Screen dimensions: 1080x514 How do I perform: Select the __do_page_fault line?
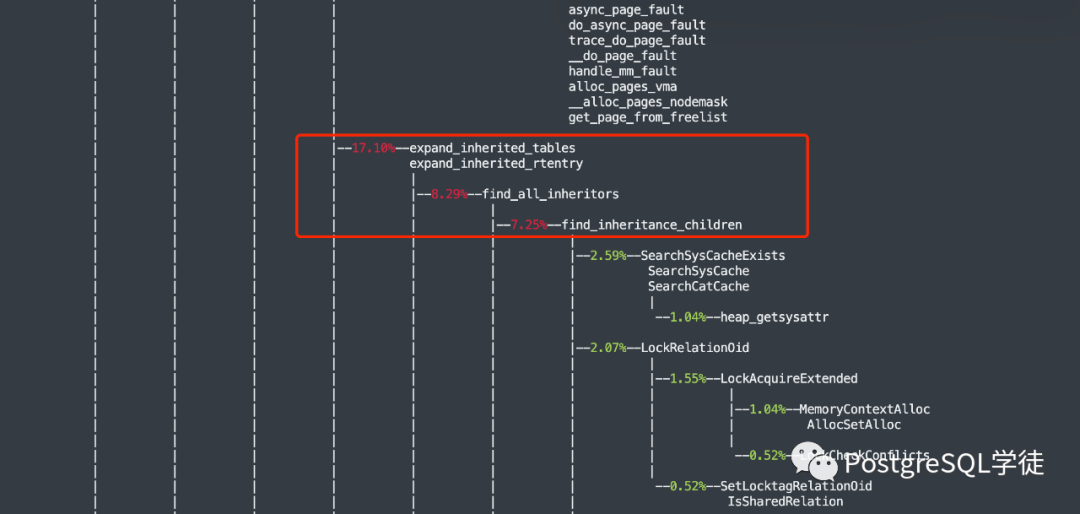pos(623,56)
